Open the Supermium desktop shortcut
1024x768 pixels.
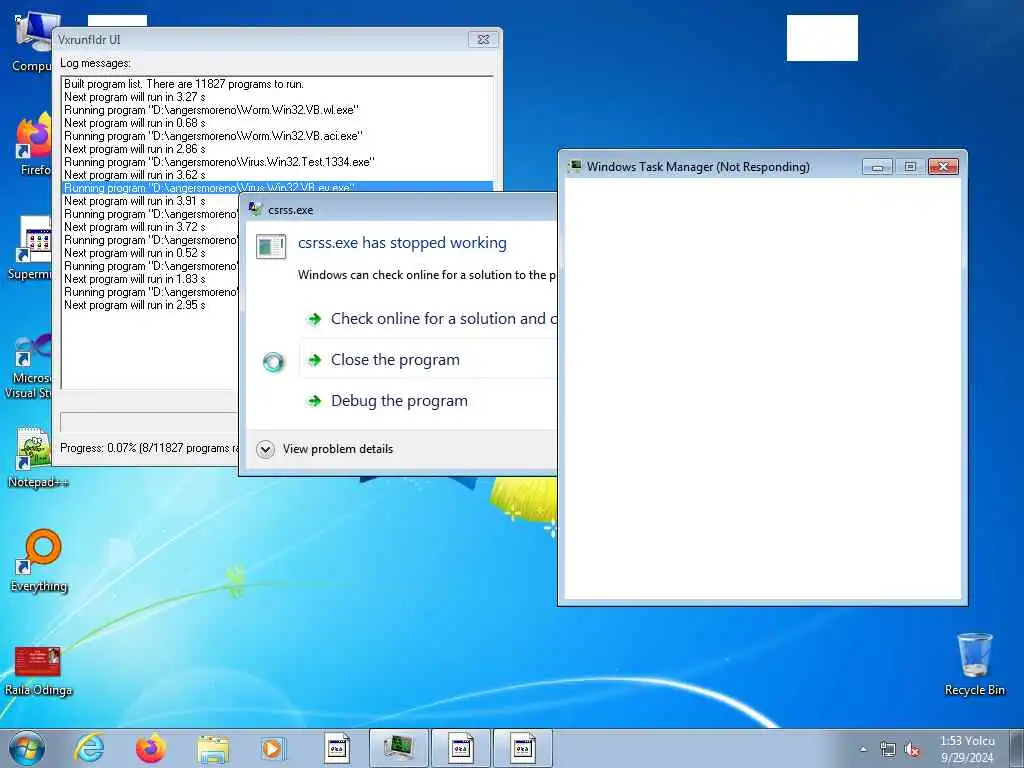33,248
